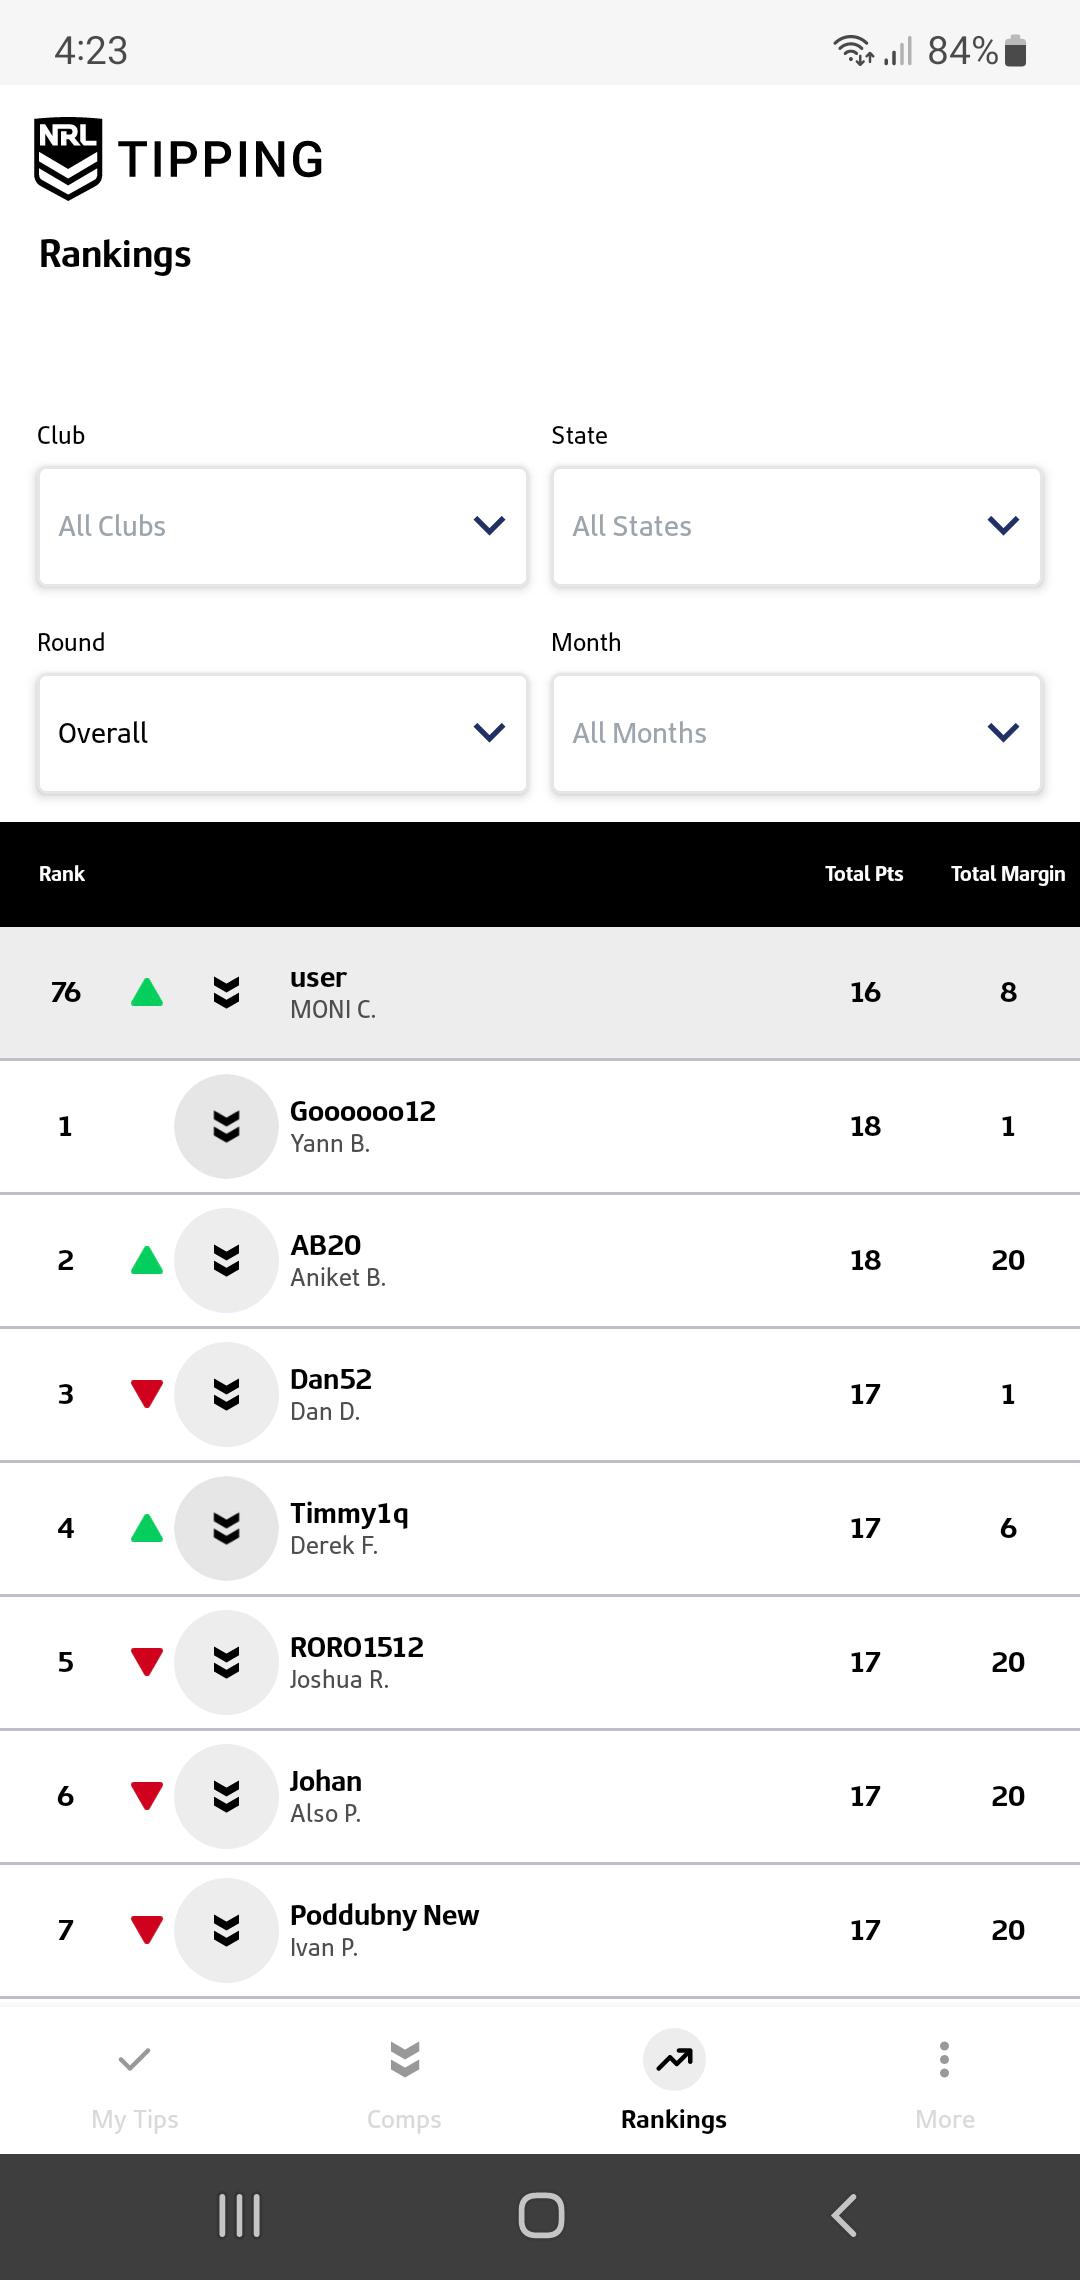Open the Round dropdown showing Overall
The width and height of the screenshot is (1080, 2280).
point(283,733)
